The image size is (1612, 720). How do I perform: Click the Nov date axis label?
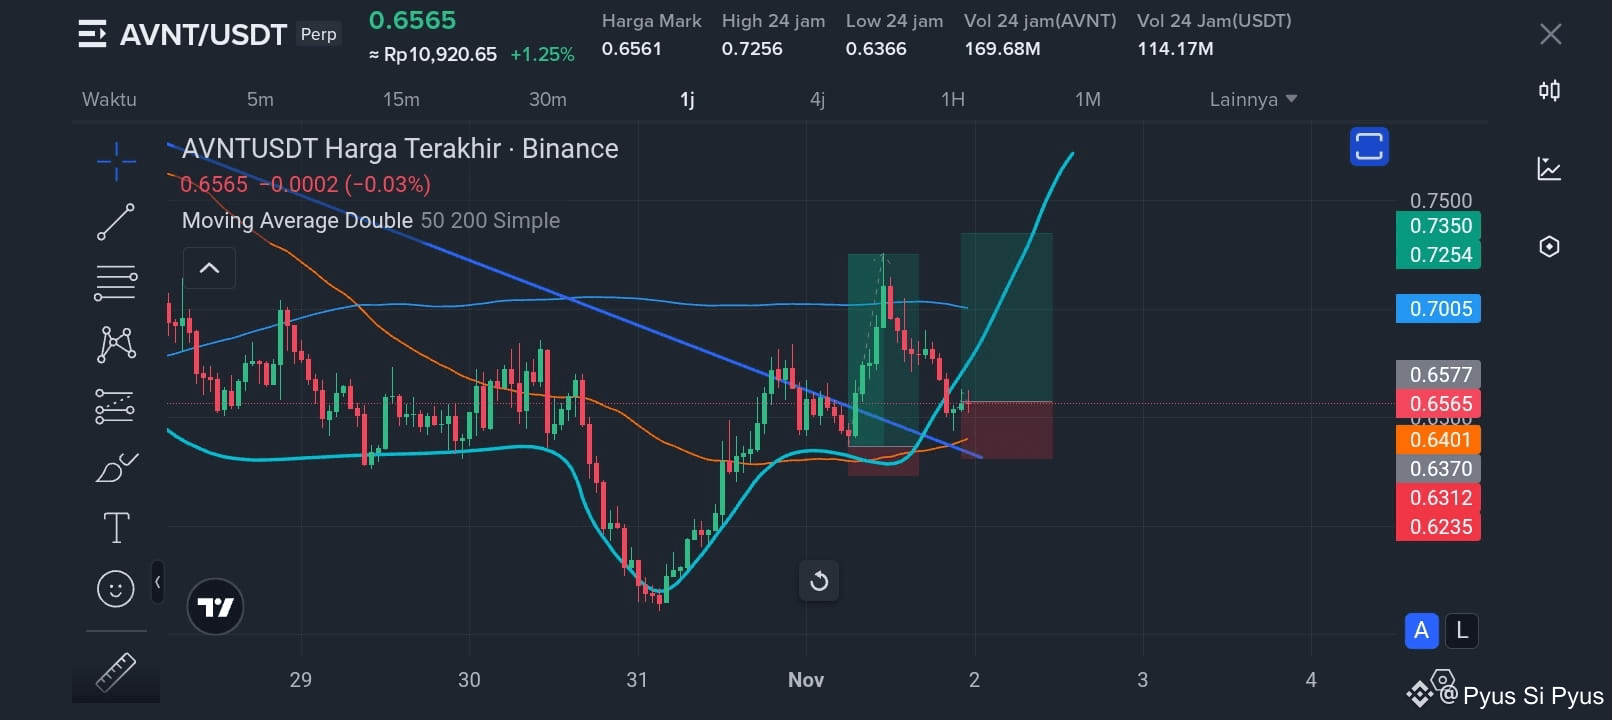point(806,680)
